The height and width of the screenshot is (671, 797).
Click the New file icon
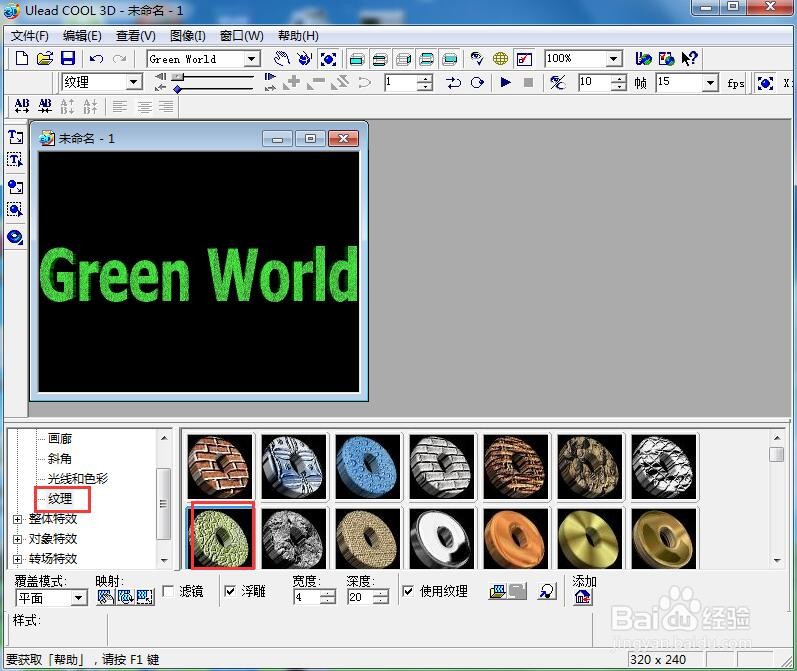click(21, 58)
